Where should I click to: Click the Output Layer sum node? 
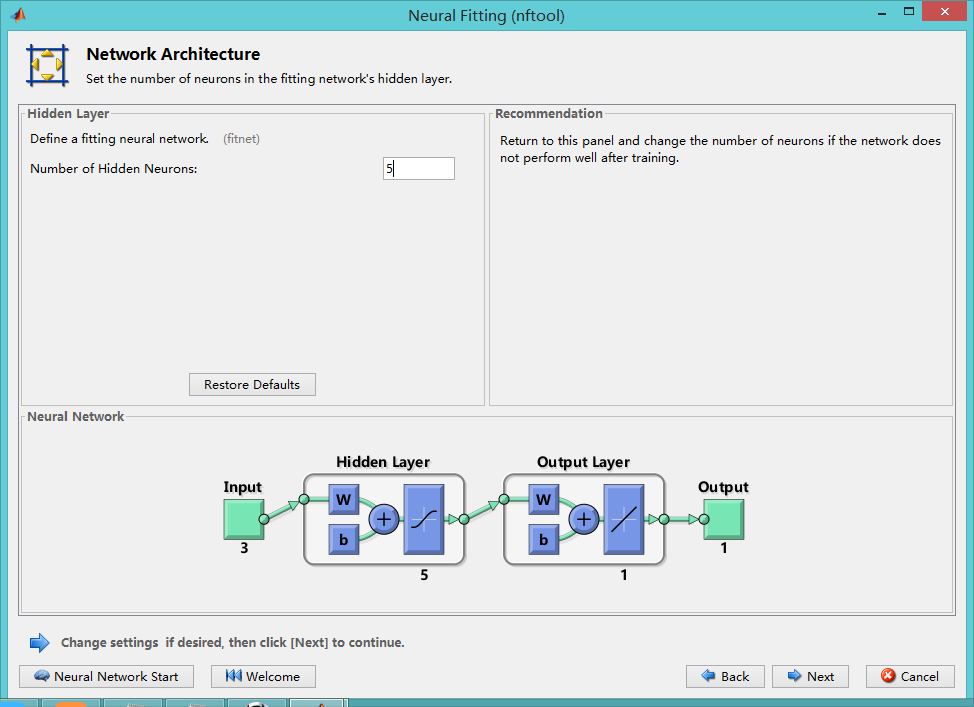pos(584,519)
